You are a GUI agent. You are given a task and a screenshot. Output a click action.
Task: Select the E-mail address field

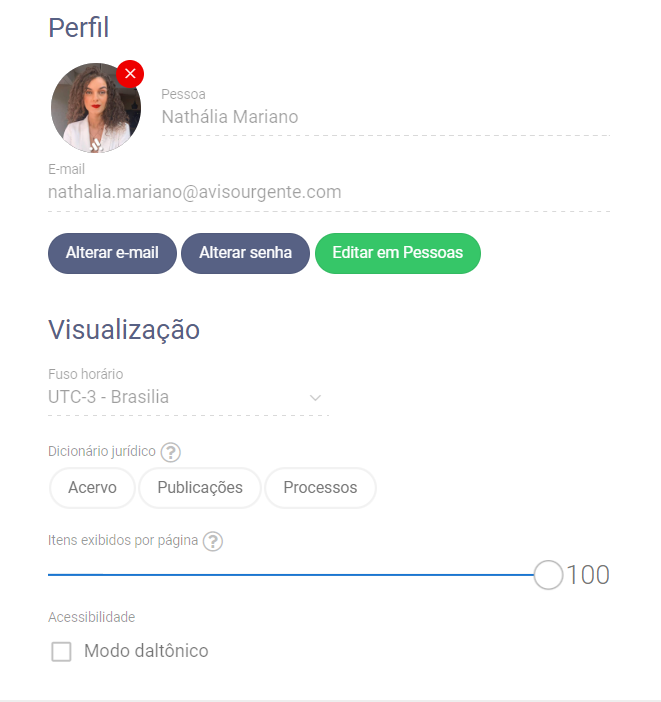tap(329, 192)
